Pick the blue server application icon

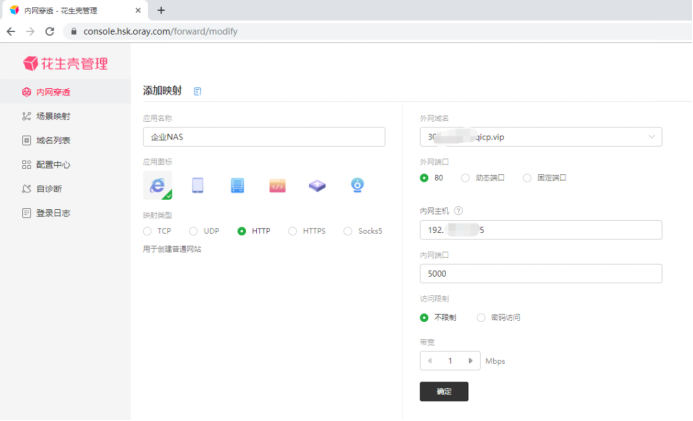tap(237, 185)
